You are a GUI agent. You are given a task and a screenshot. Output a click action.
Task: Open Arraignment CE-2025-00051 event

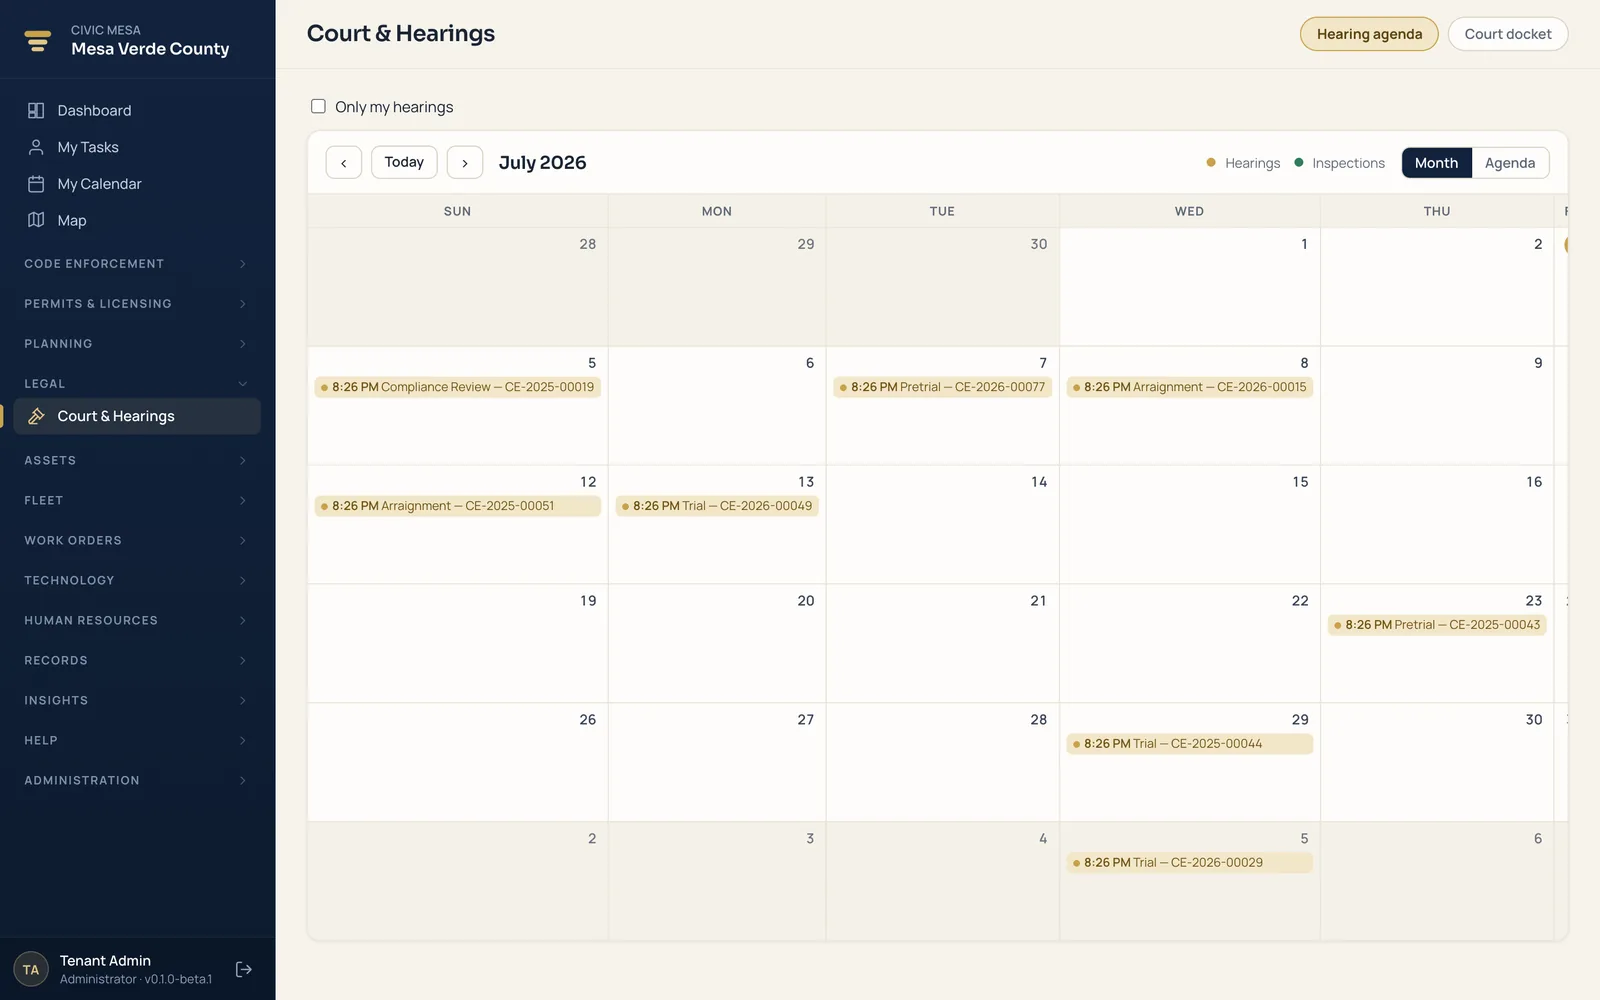point(457,506)
